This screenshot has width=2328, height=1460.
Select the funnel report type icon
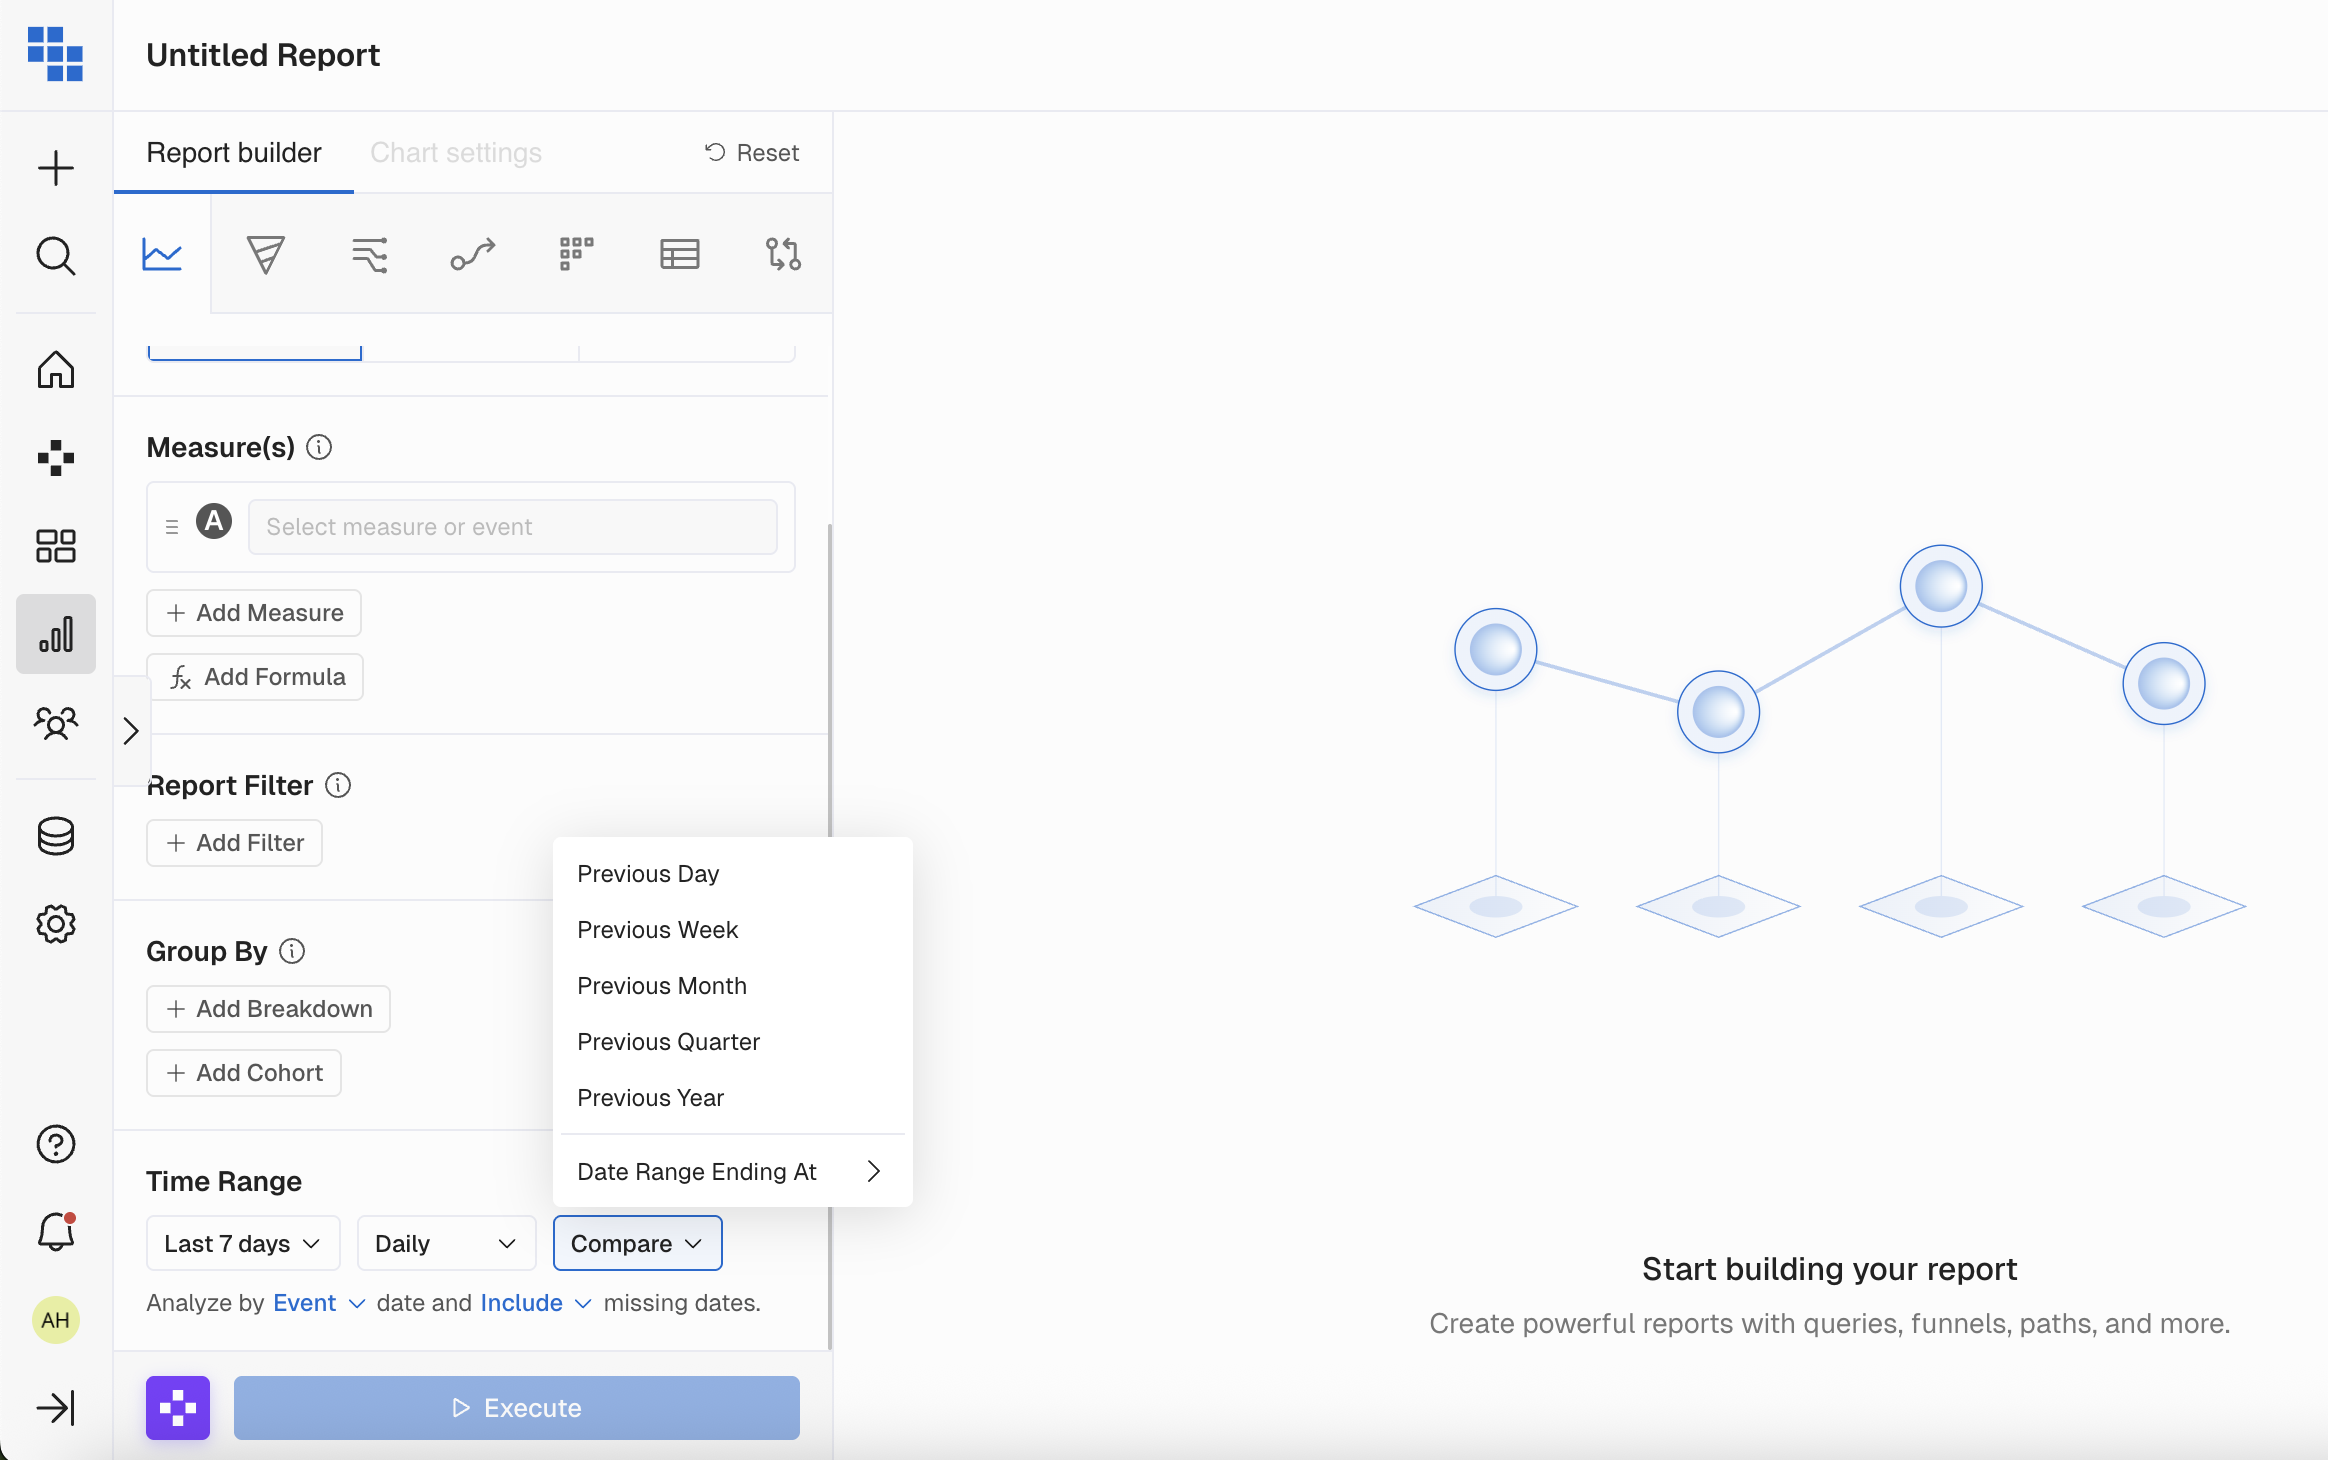click(265, 254)
